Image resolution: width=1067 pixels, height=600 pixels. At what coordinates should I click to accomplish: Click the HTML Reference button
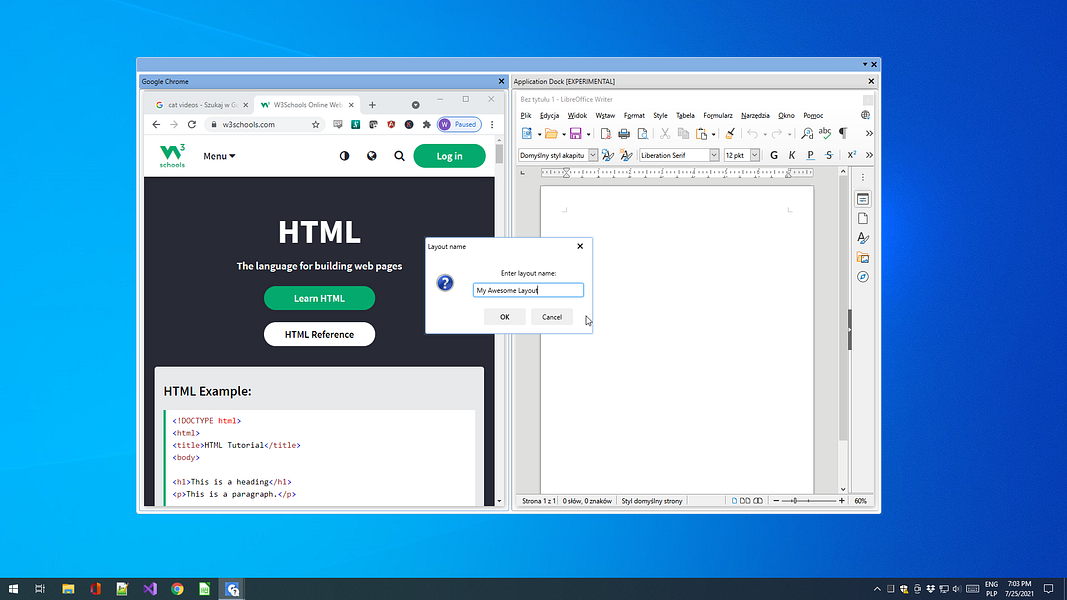pos(319,334)
